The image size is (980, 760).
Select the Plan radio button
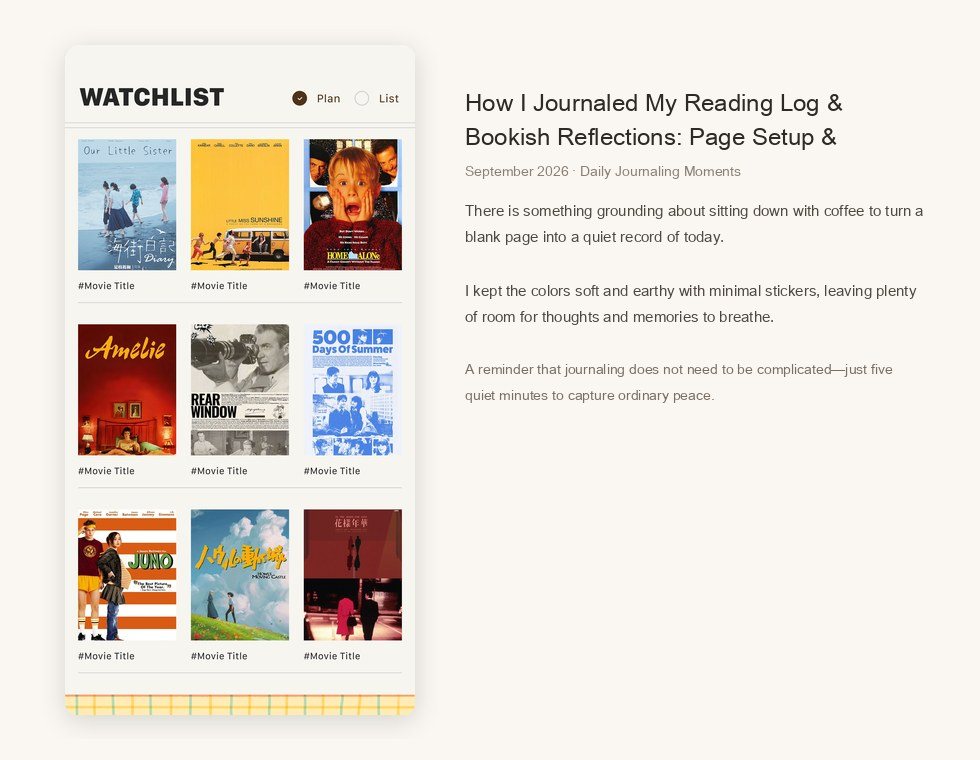299,98
